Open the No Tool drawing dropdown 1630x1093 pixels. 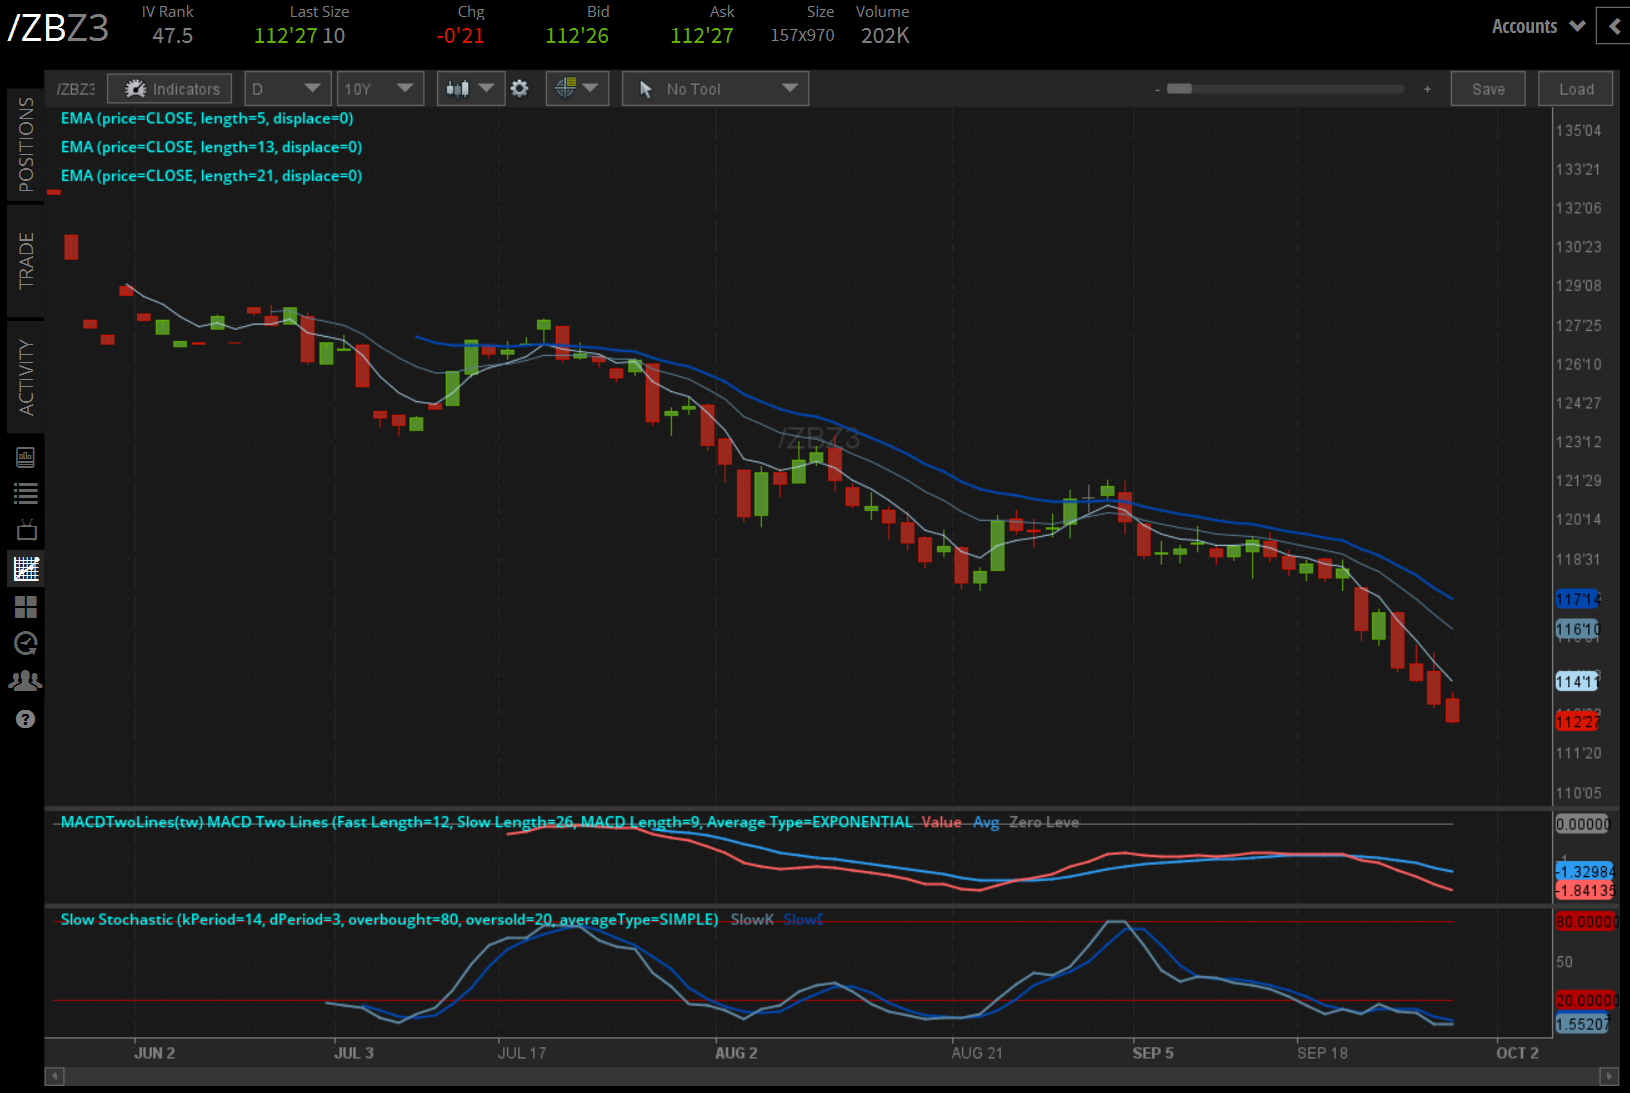pos(714,88)
